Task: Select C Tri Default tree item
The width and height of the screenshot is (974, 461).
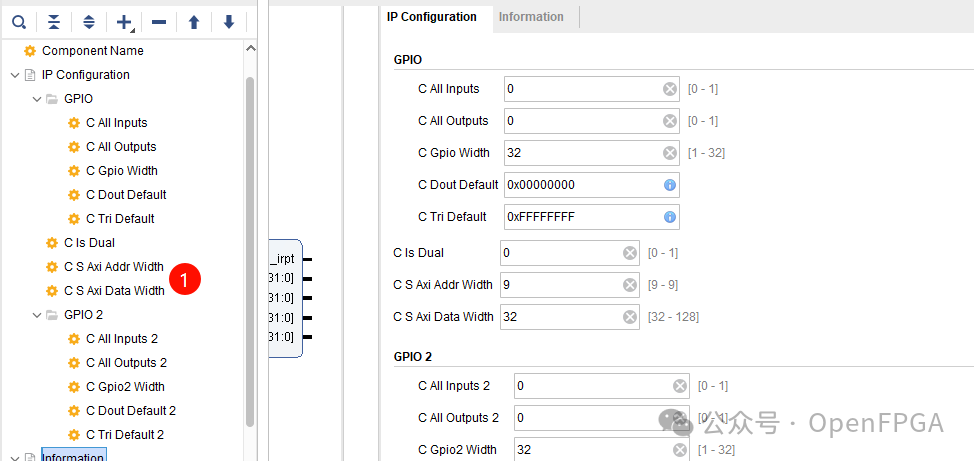Action: 120,219
